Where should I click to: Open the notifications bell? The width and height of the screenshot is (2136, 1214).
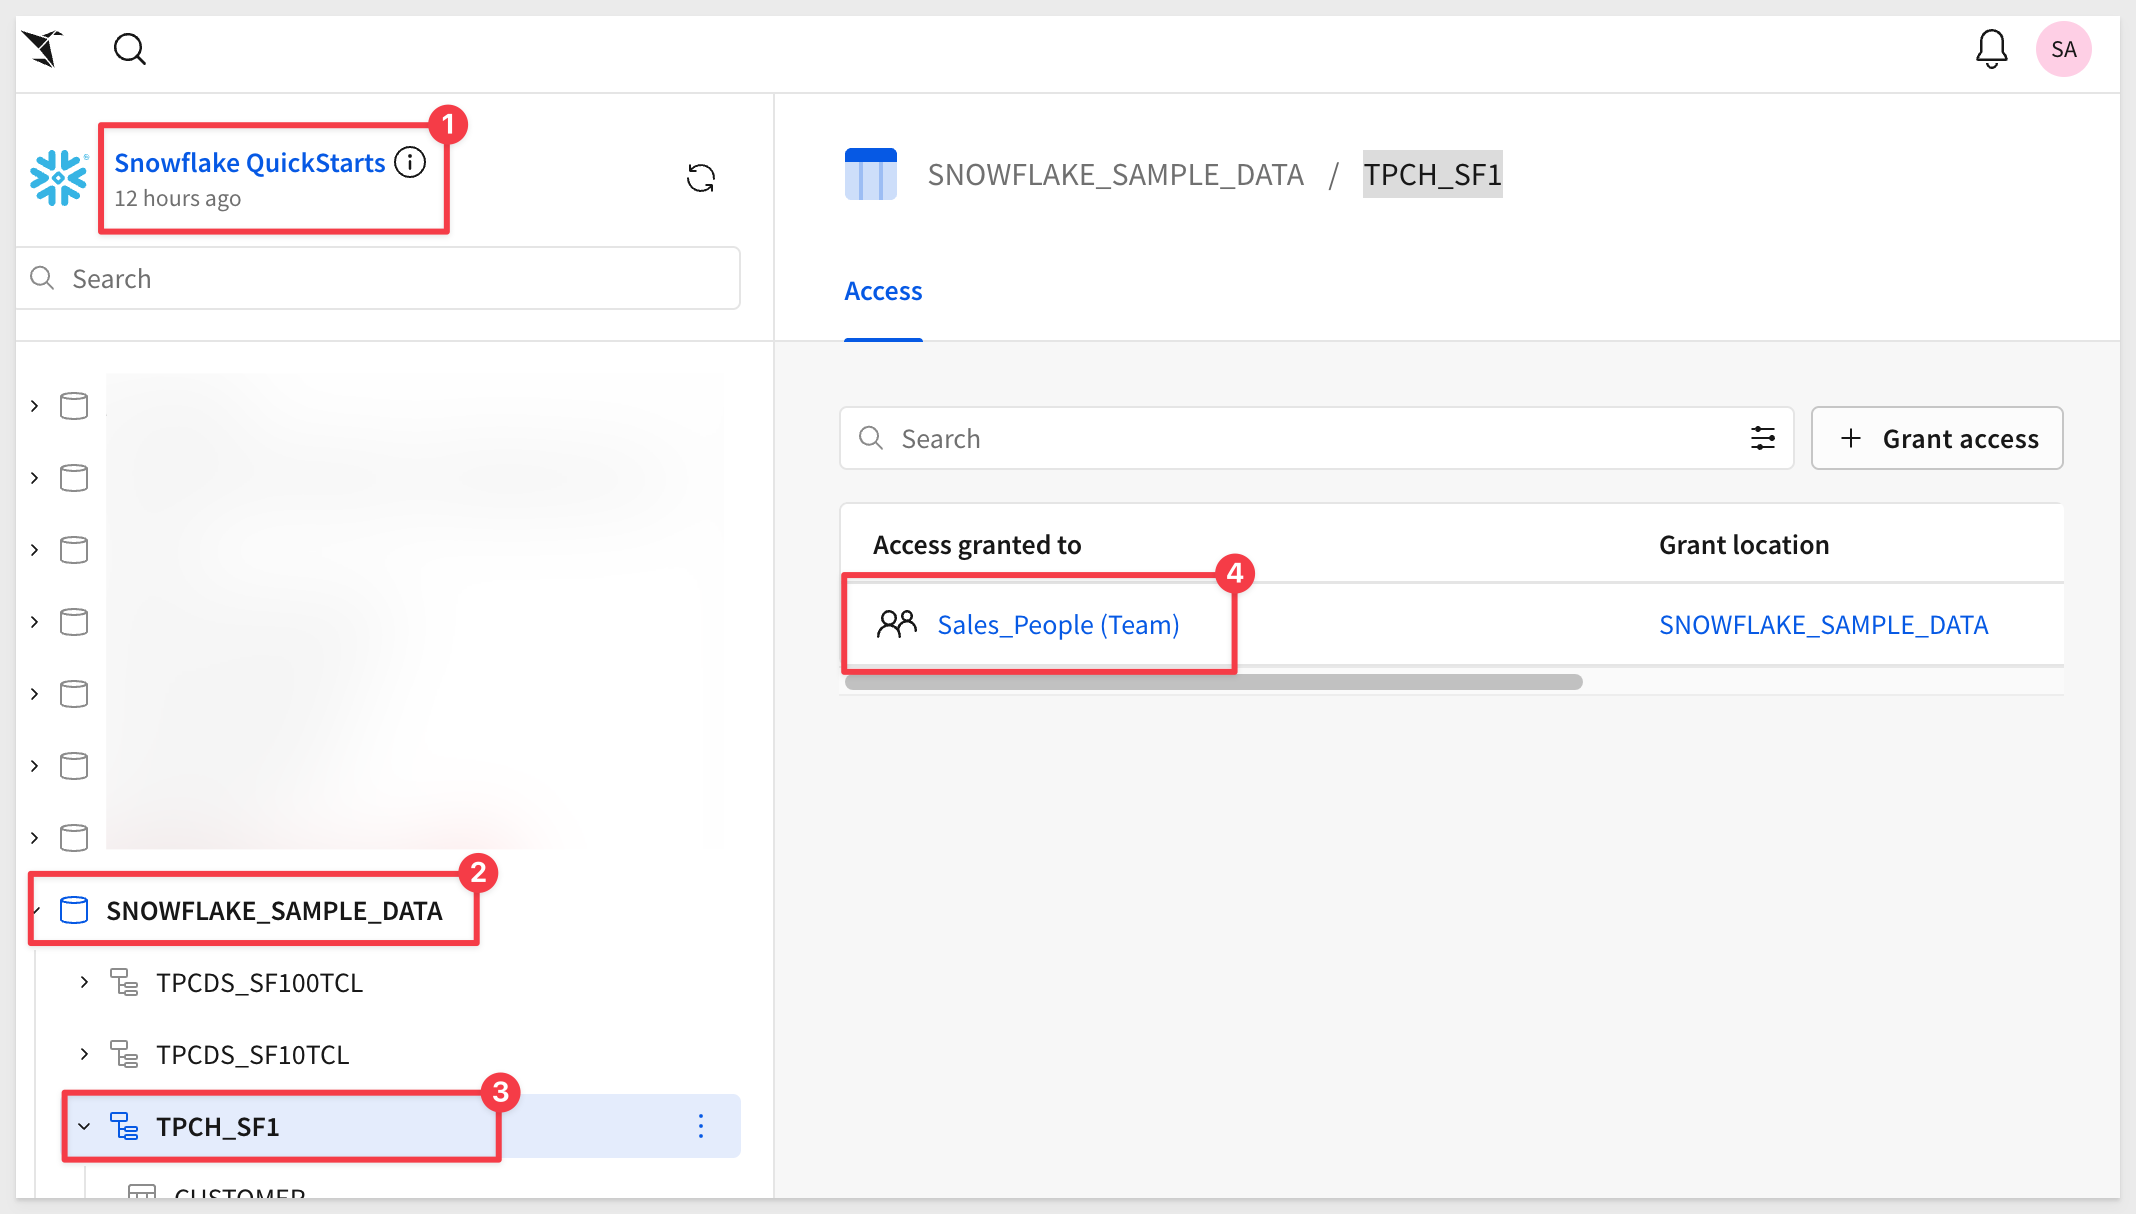pos(1991,48)
